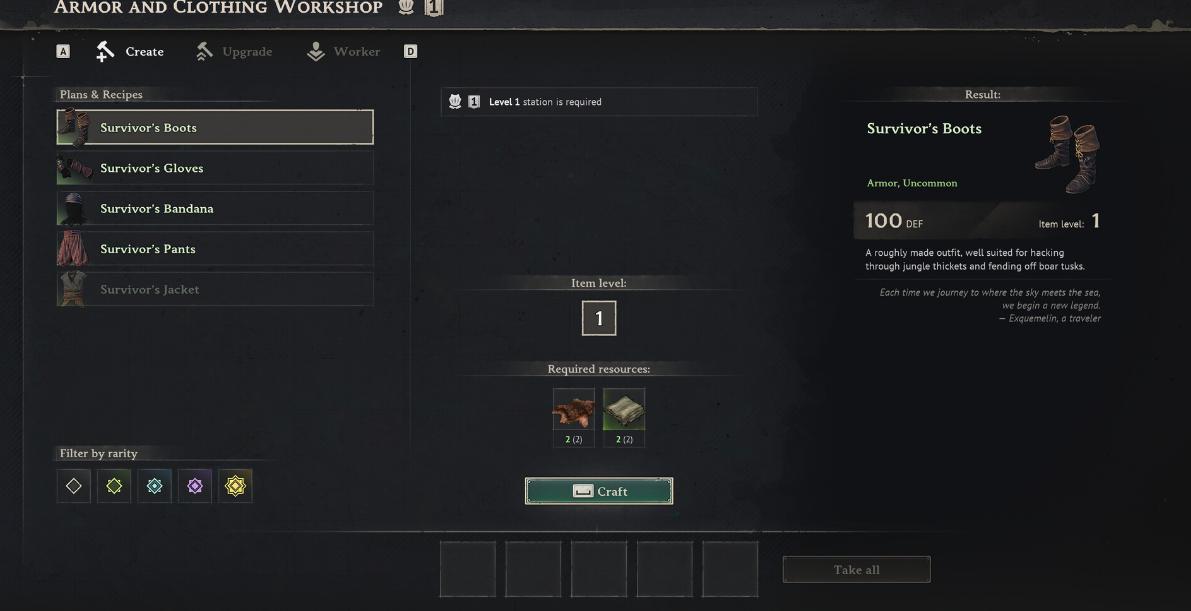Select Survivor's Boots recipe
Screen dimensions: 1191x611
pyautogui.click(x=215, y=127)
